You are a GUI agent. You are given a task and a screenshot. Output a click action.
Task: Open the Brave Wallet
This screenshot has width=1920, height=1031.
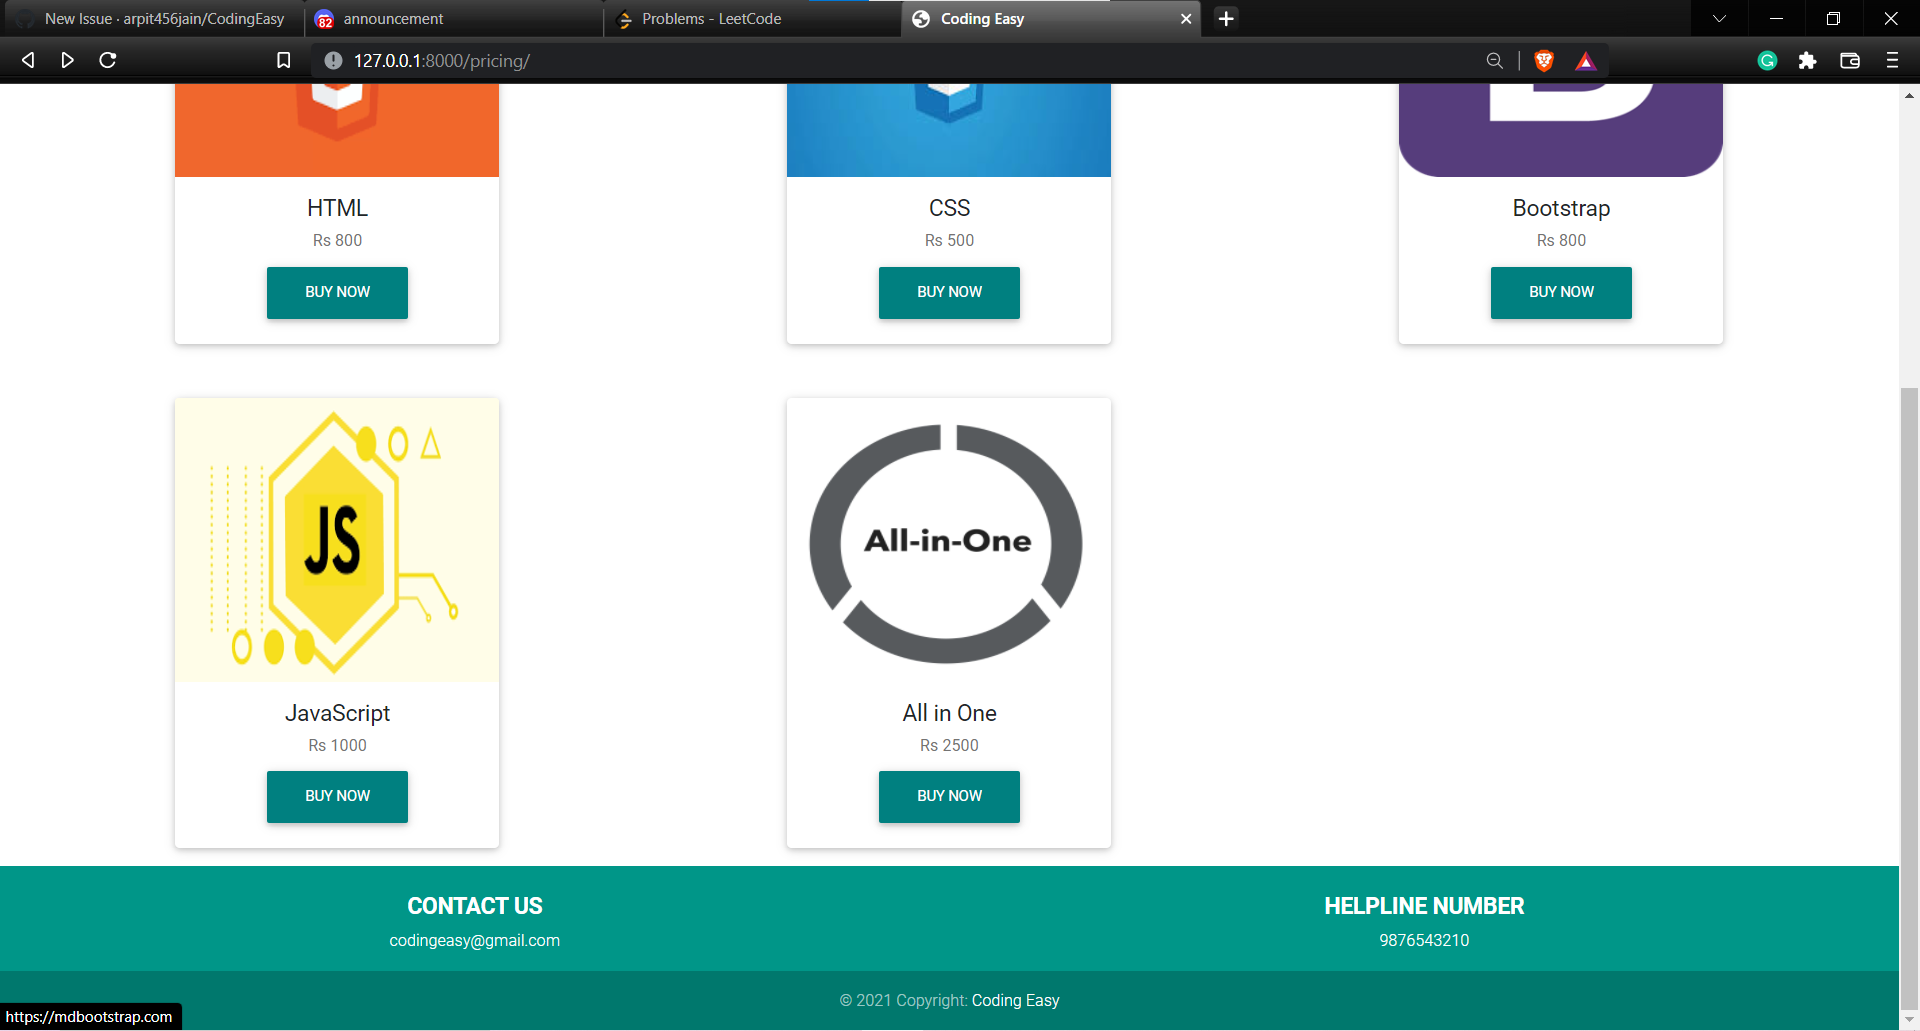(1849, 61)
